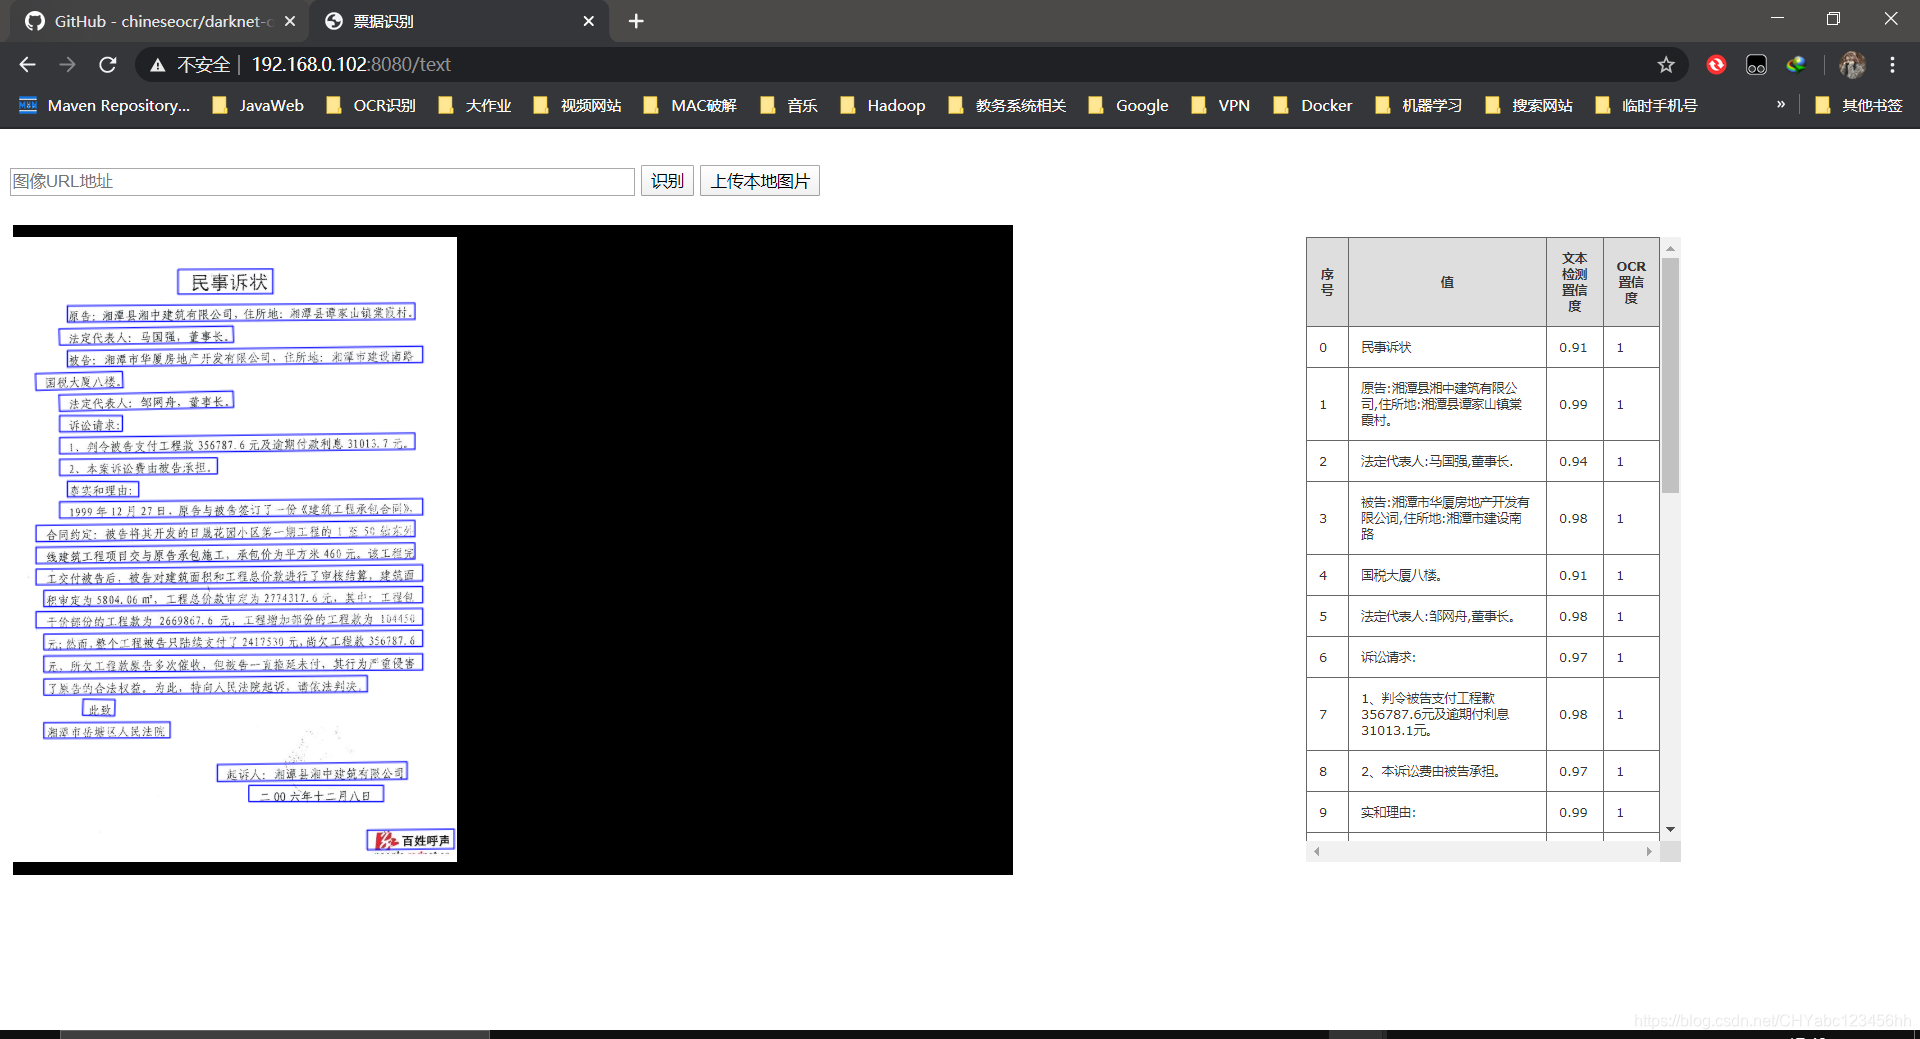Viewport: 1920px width, 1039px height.
Task: Click the Maven Repository bookmark icon
Action: (27, 105)
